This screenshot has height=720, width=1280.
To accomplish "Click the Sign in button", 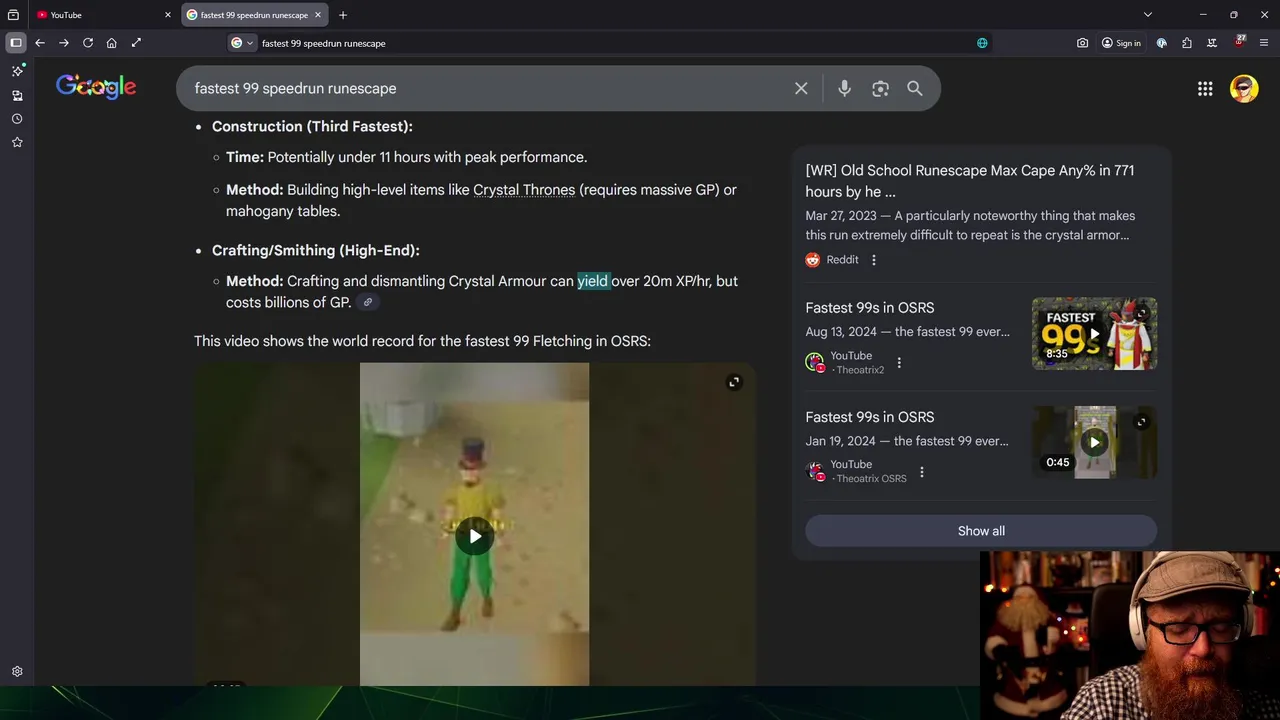I will click(x=1121, y=43).
